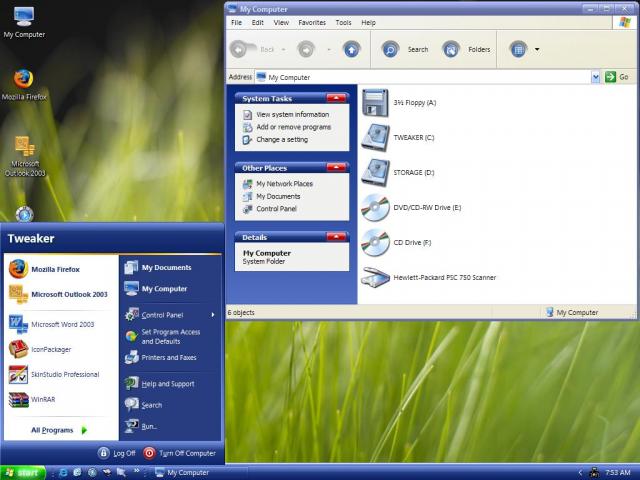This screenshot has height=480, width=640.
Task: Click the 7:53 AM taskbar clock
Action: point(618,473)
